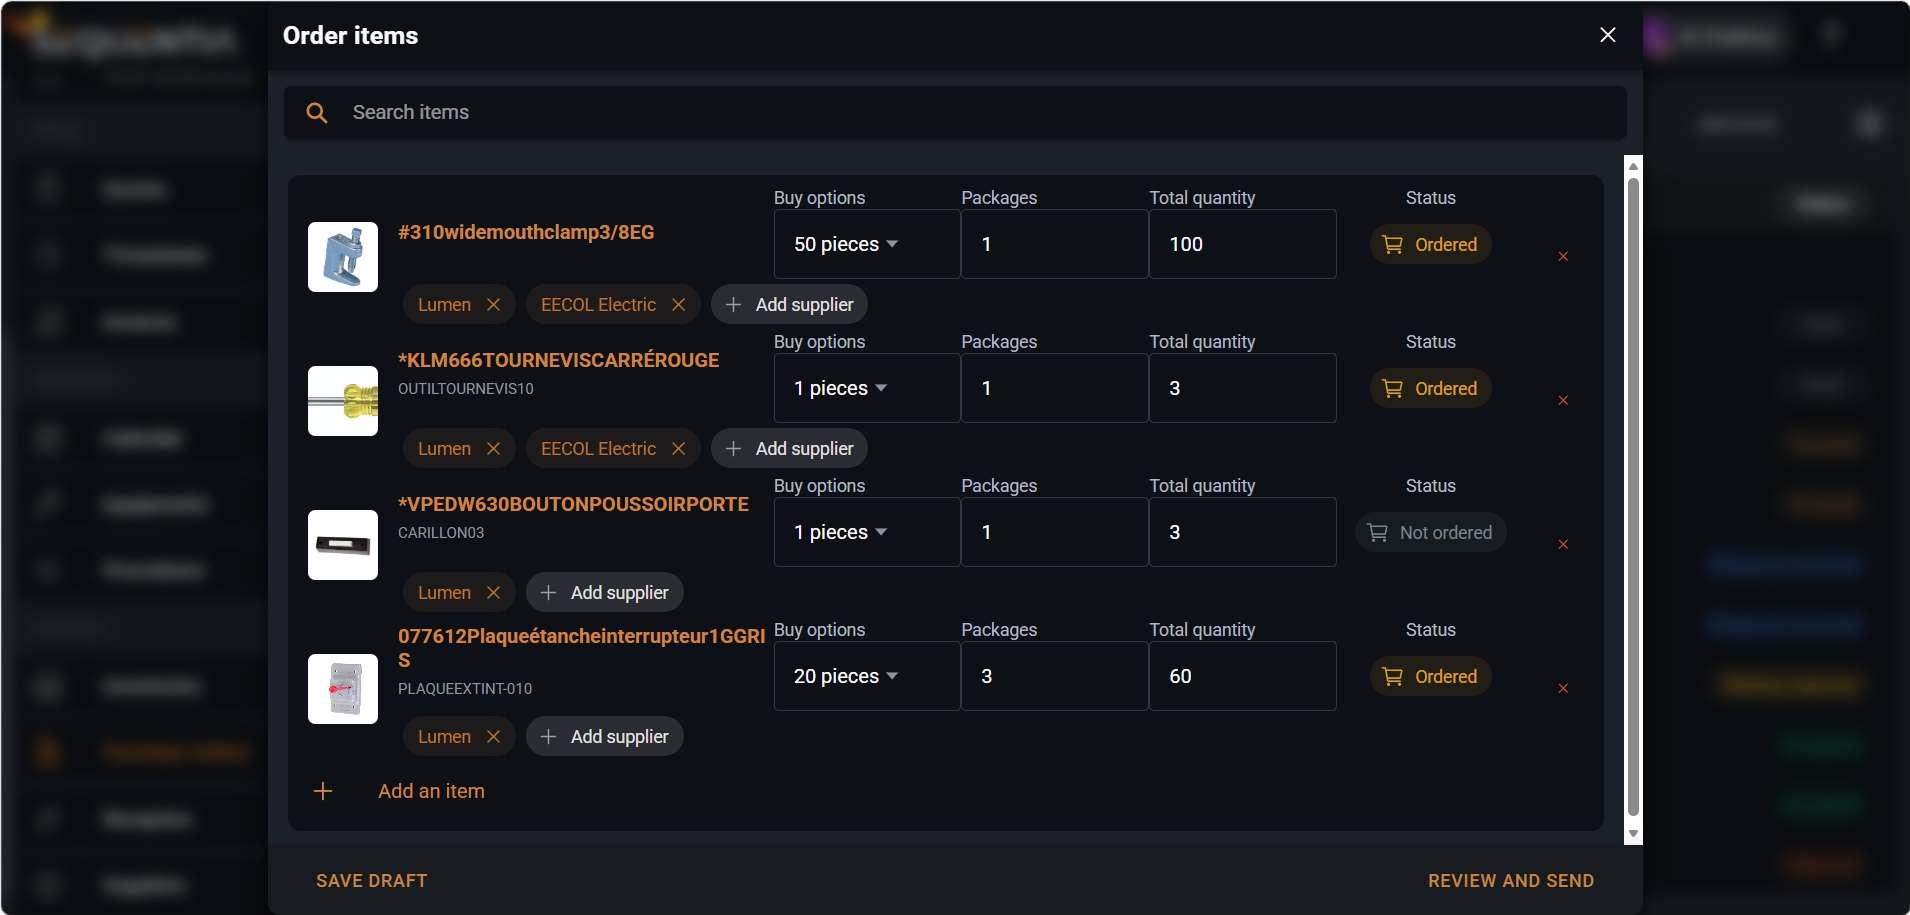This screenshot has height=915, width=1910.
Task: Click the Add an item label
Action: (431, 791)
